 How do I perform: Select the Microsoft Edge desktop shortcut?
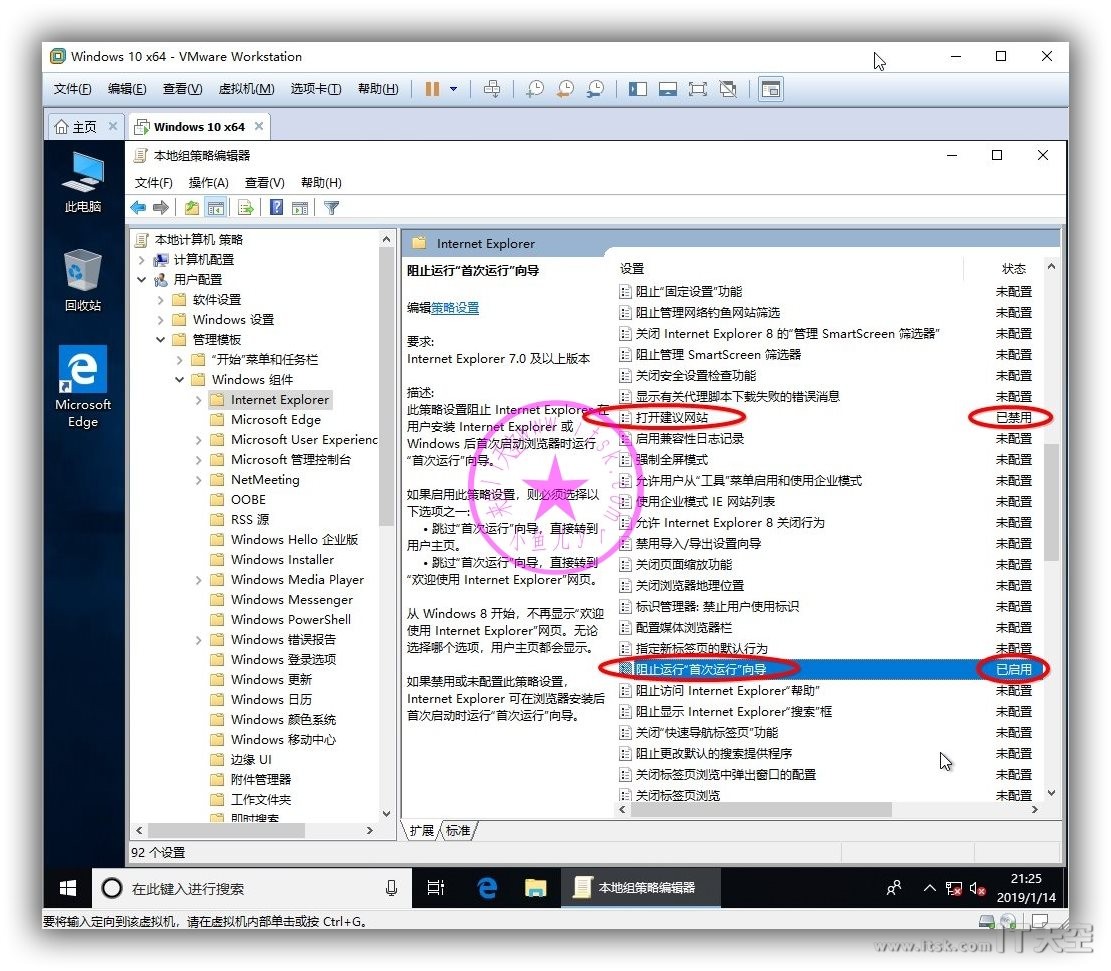point(83,387)
